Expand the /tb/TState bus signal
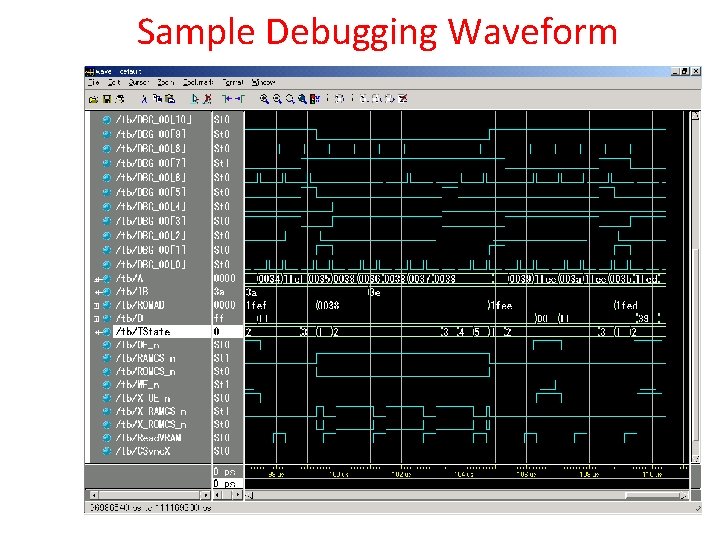The height and width of the screenshot is (540, 720). 97,332
